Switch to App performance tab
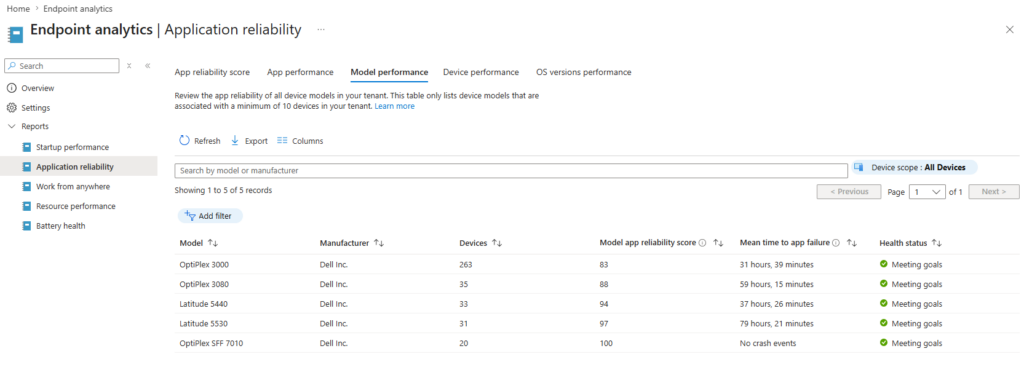The height and width of the screenshot is (370, 1024). pos(300,72)
